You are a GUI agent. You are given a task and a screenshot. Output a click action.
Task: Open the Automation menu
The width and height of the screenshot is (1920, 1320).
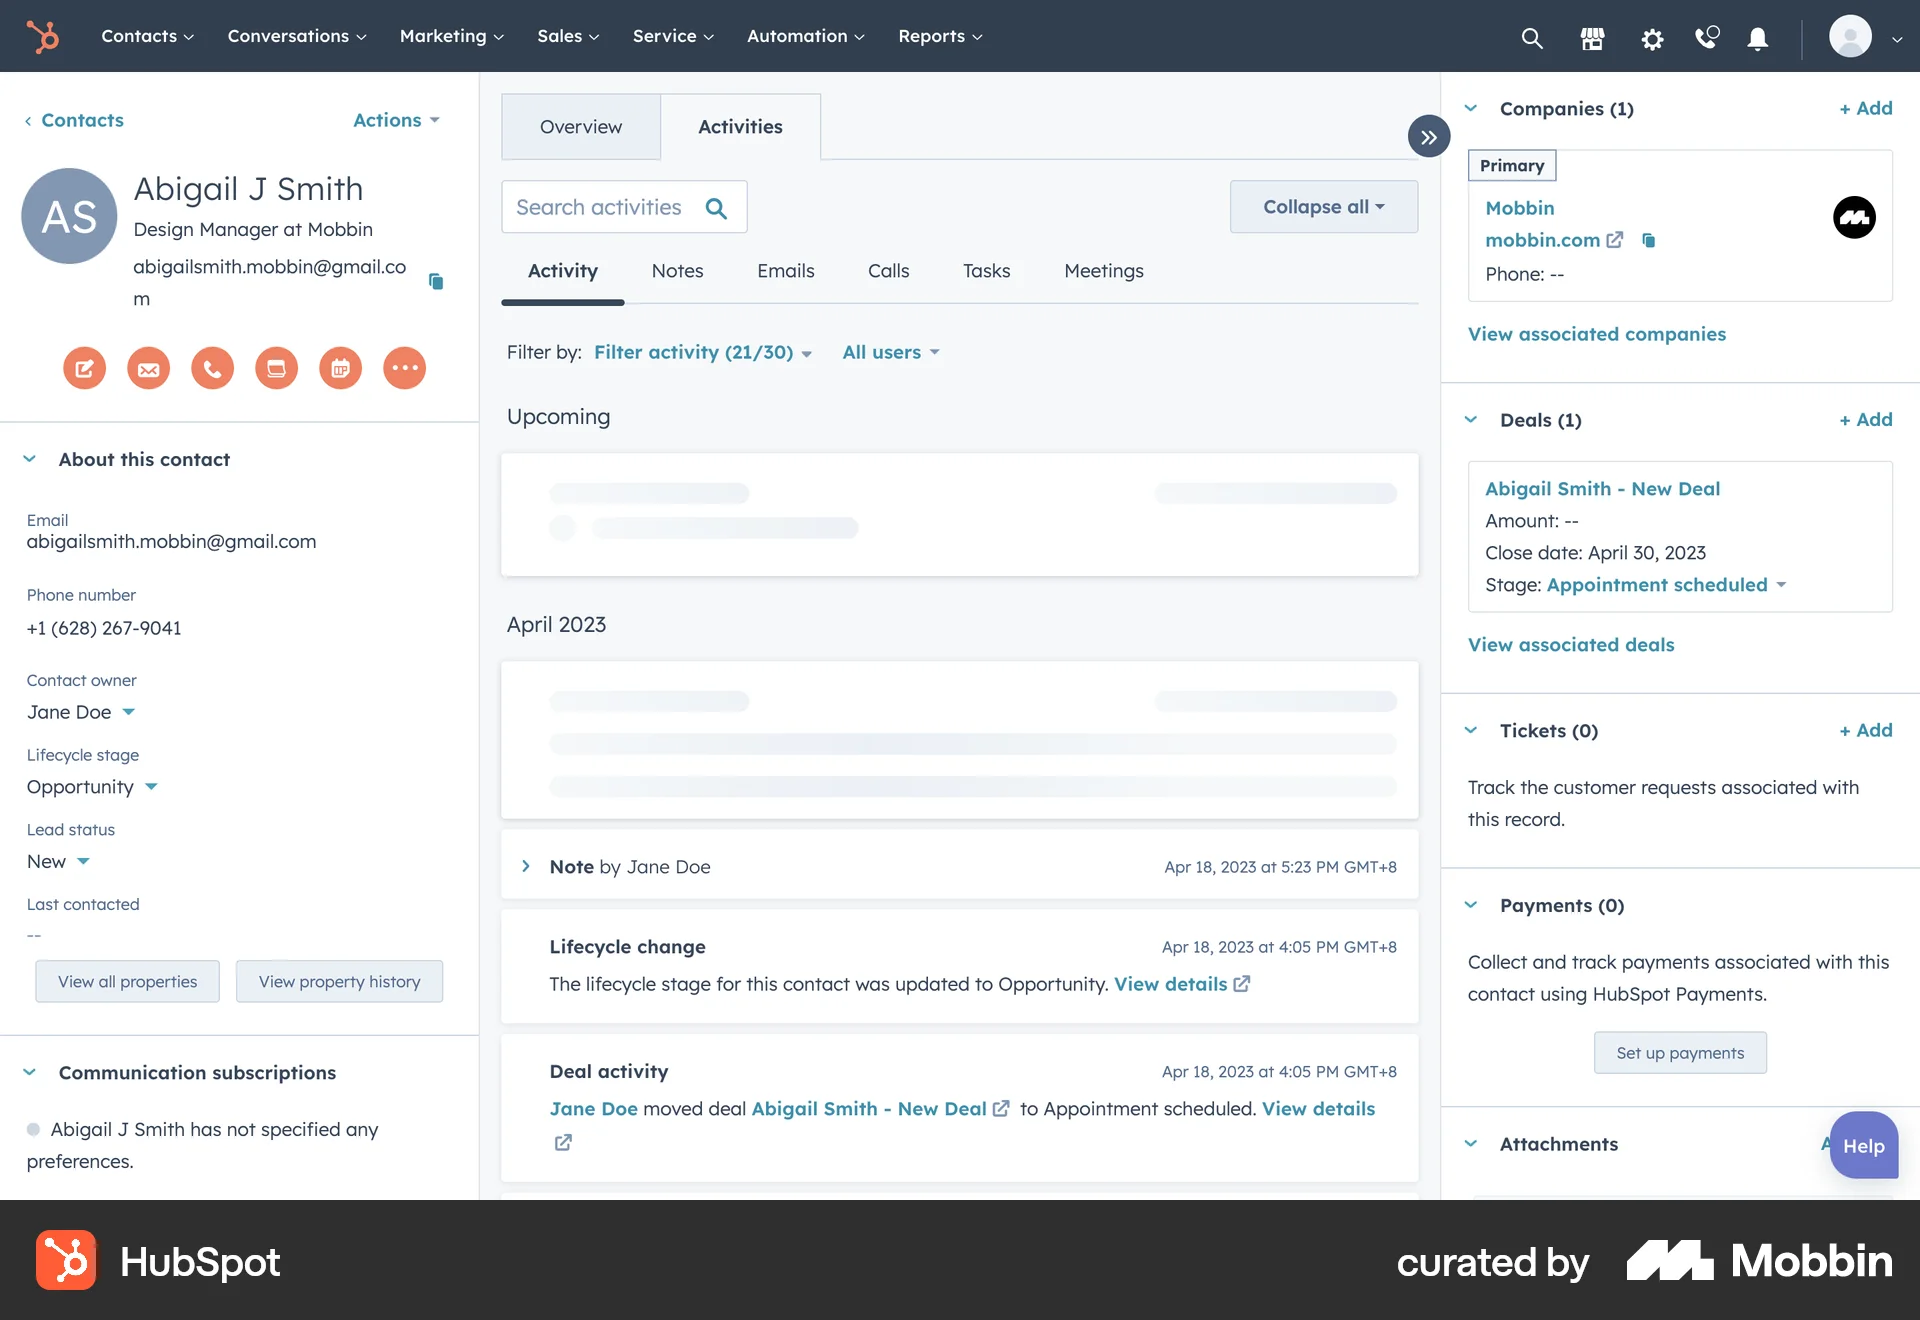pos(806,36)
